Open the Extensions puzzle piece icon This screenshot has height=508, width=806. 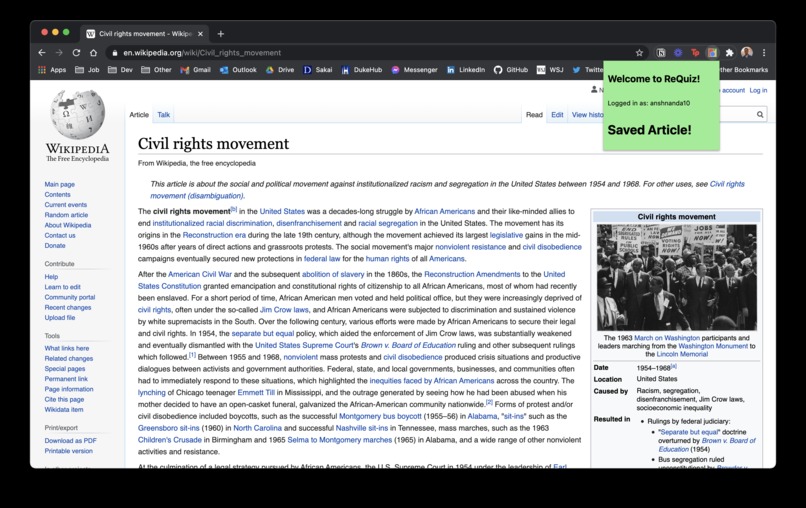[729, 52]
